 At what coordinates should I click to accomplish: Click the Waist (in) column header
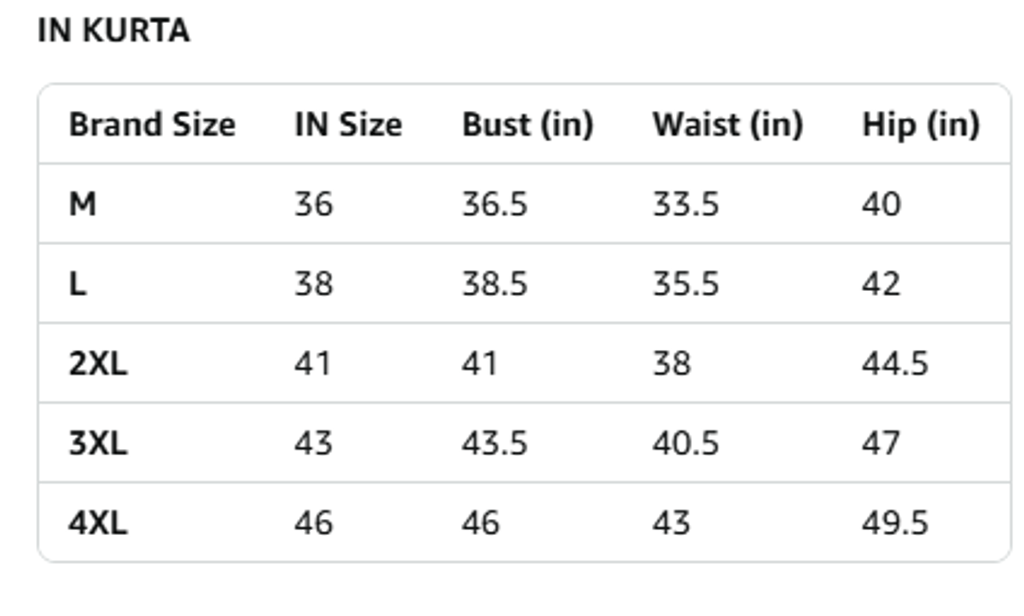728,124
